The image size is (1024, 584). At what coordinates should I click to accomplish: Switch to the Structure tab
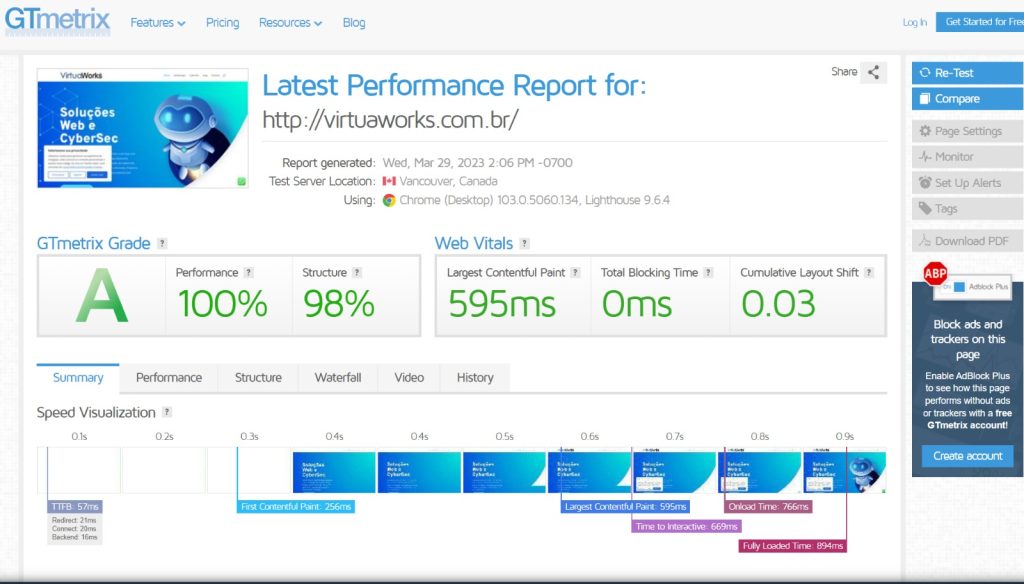tap(258, 378)
